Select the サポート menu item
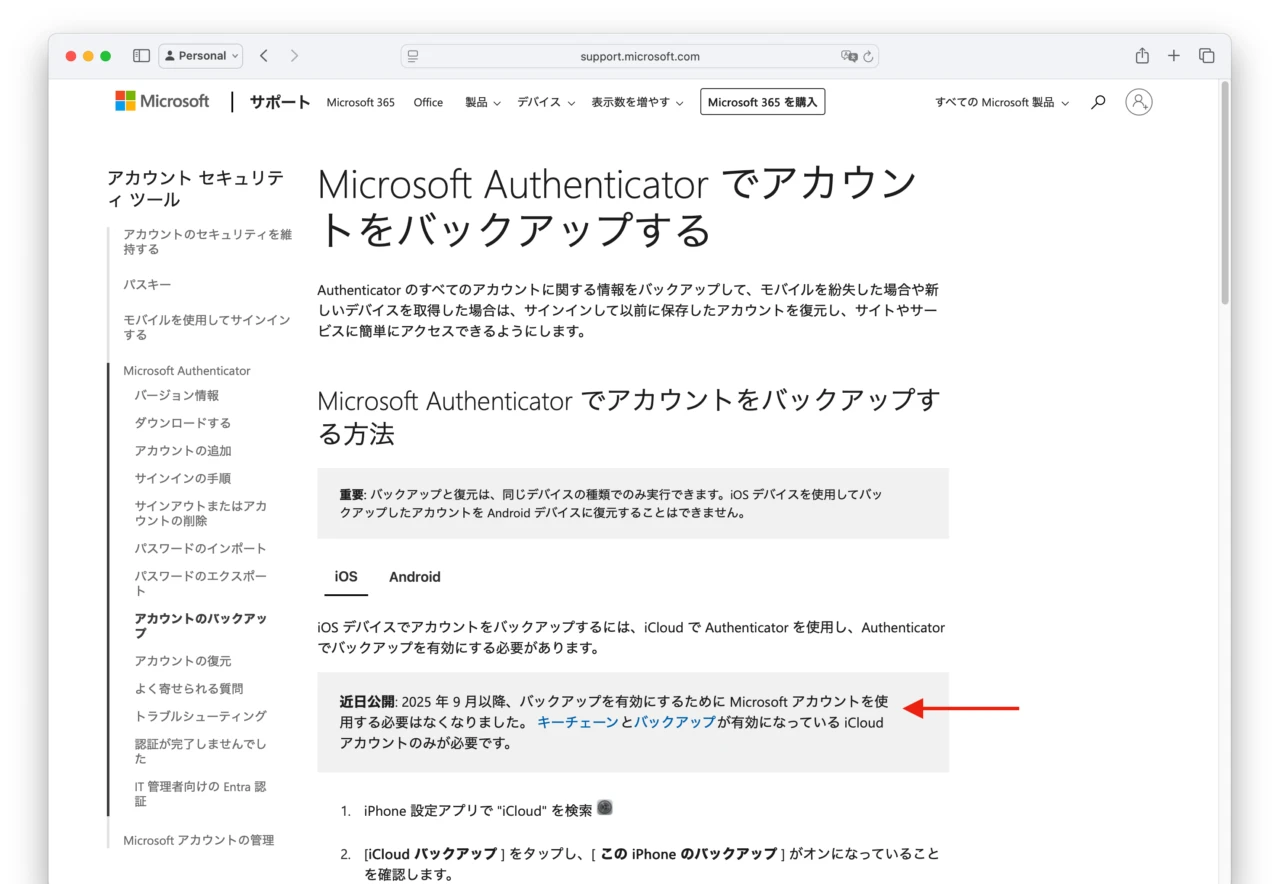Image resolution: width=1280 pixels, height=884 pixels. point(278,101)
